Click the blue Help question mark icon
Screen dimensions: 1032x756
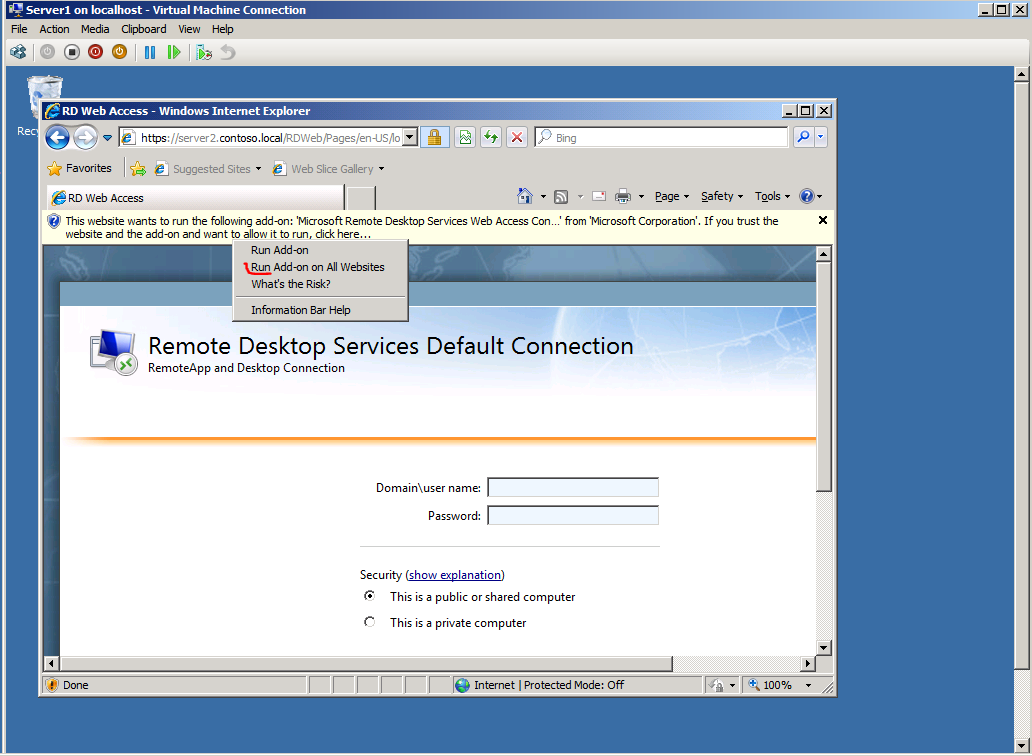click(x=806, y=196)
